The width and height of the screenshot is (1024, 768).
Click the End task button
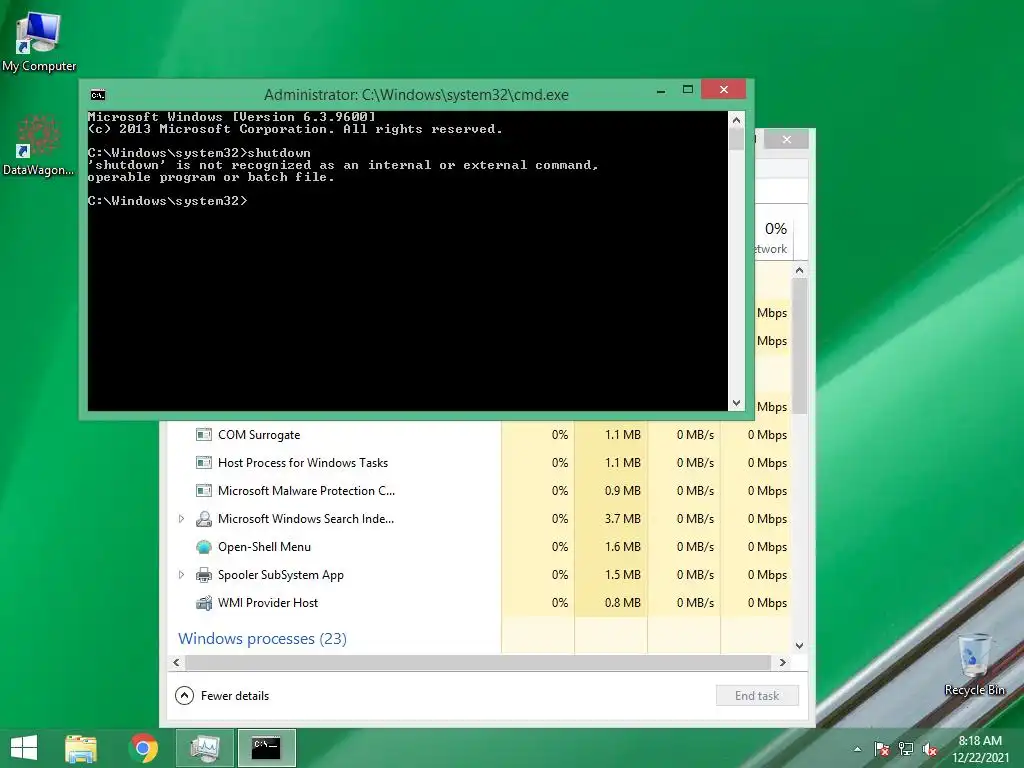pyautogui.click(x=757, y=696)
